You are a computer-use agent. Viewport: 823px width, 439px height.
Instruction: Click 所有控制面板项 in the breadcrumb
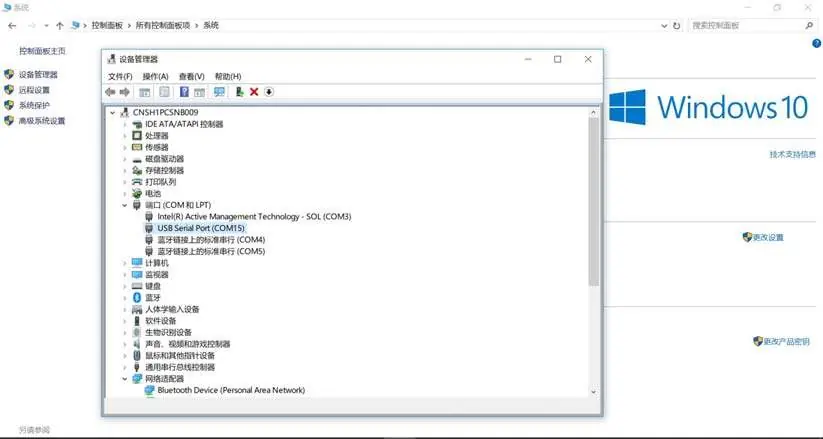click(163, 25)
